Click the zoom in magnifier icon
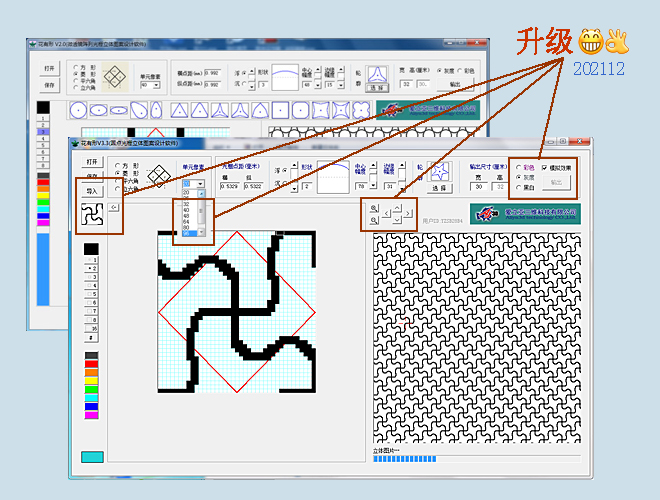 click(x=374, y=208)
